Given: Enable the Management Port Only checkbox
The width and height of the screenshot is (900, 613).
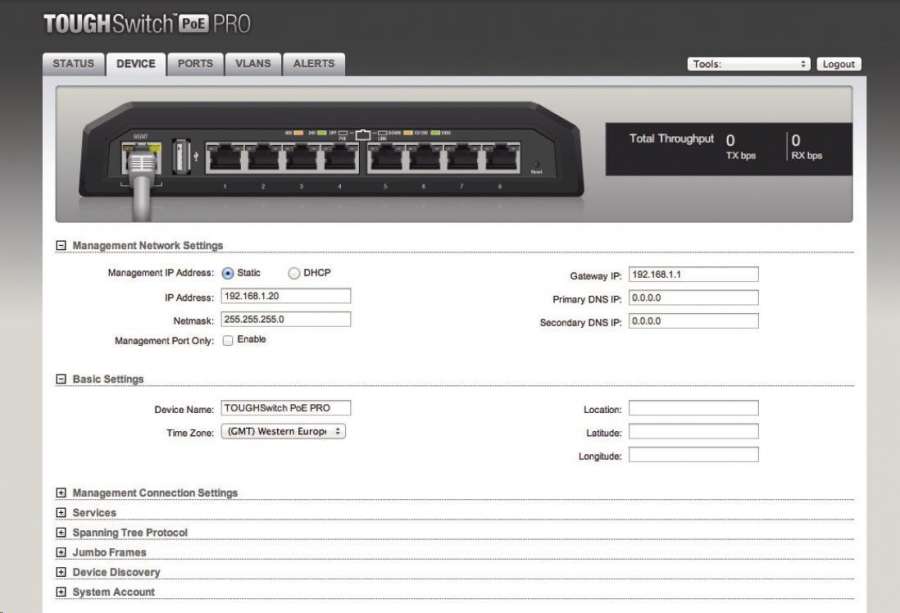Looking at the screenshot, I should (x=228, y=340).
